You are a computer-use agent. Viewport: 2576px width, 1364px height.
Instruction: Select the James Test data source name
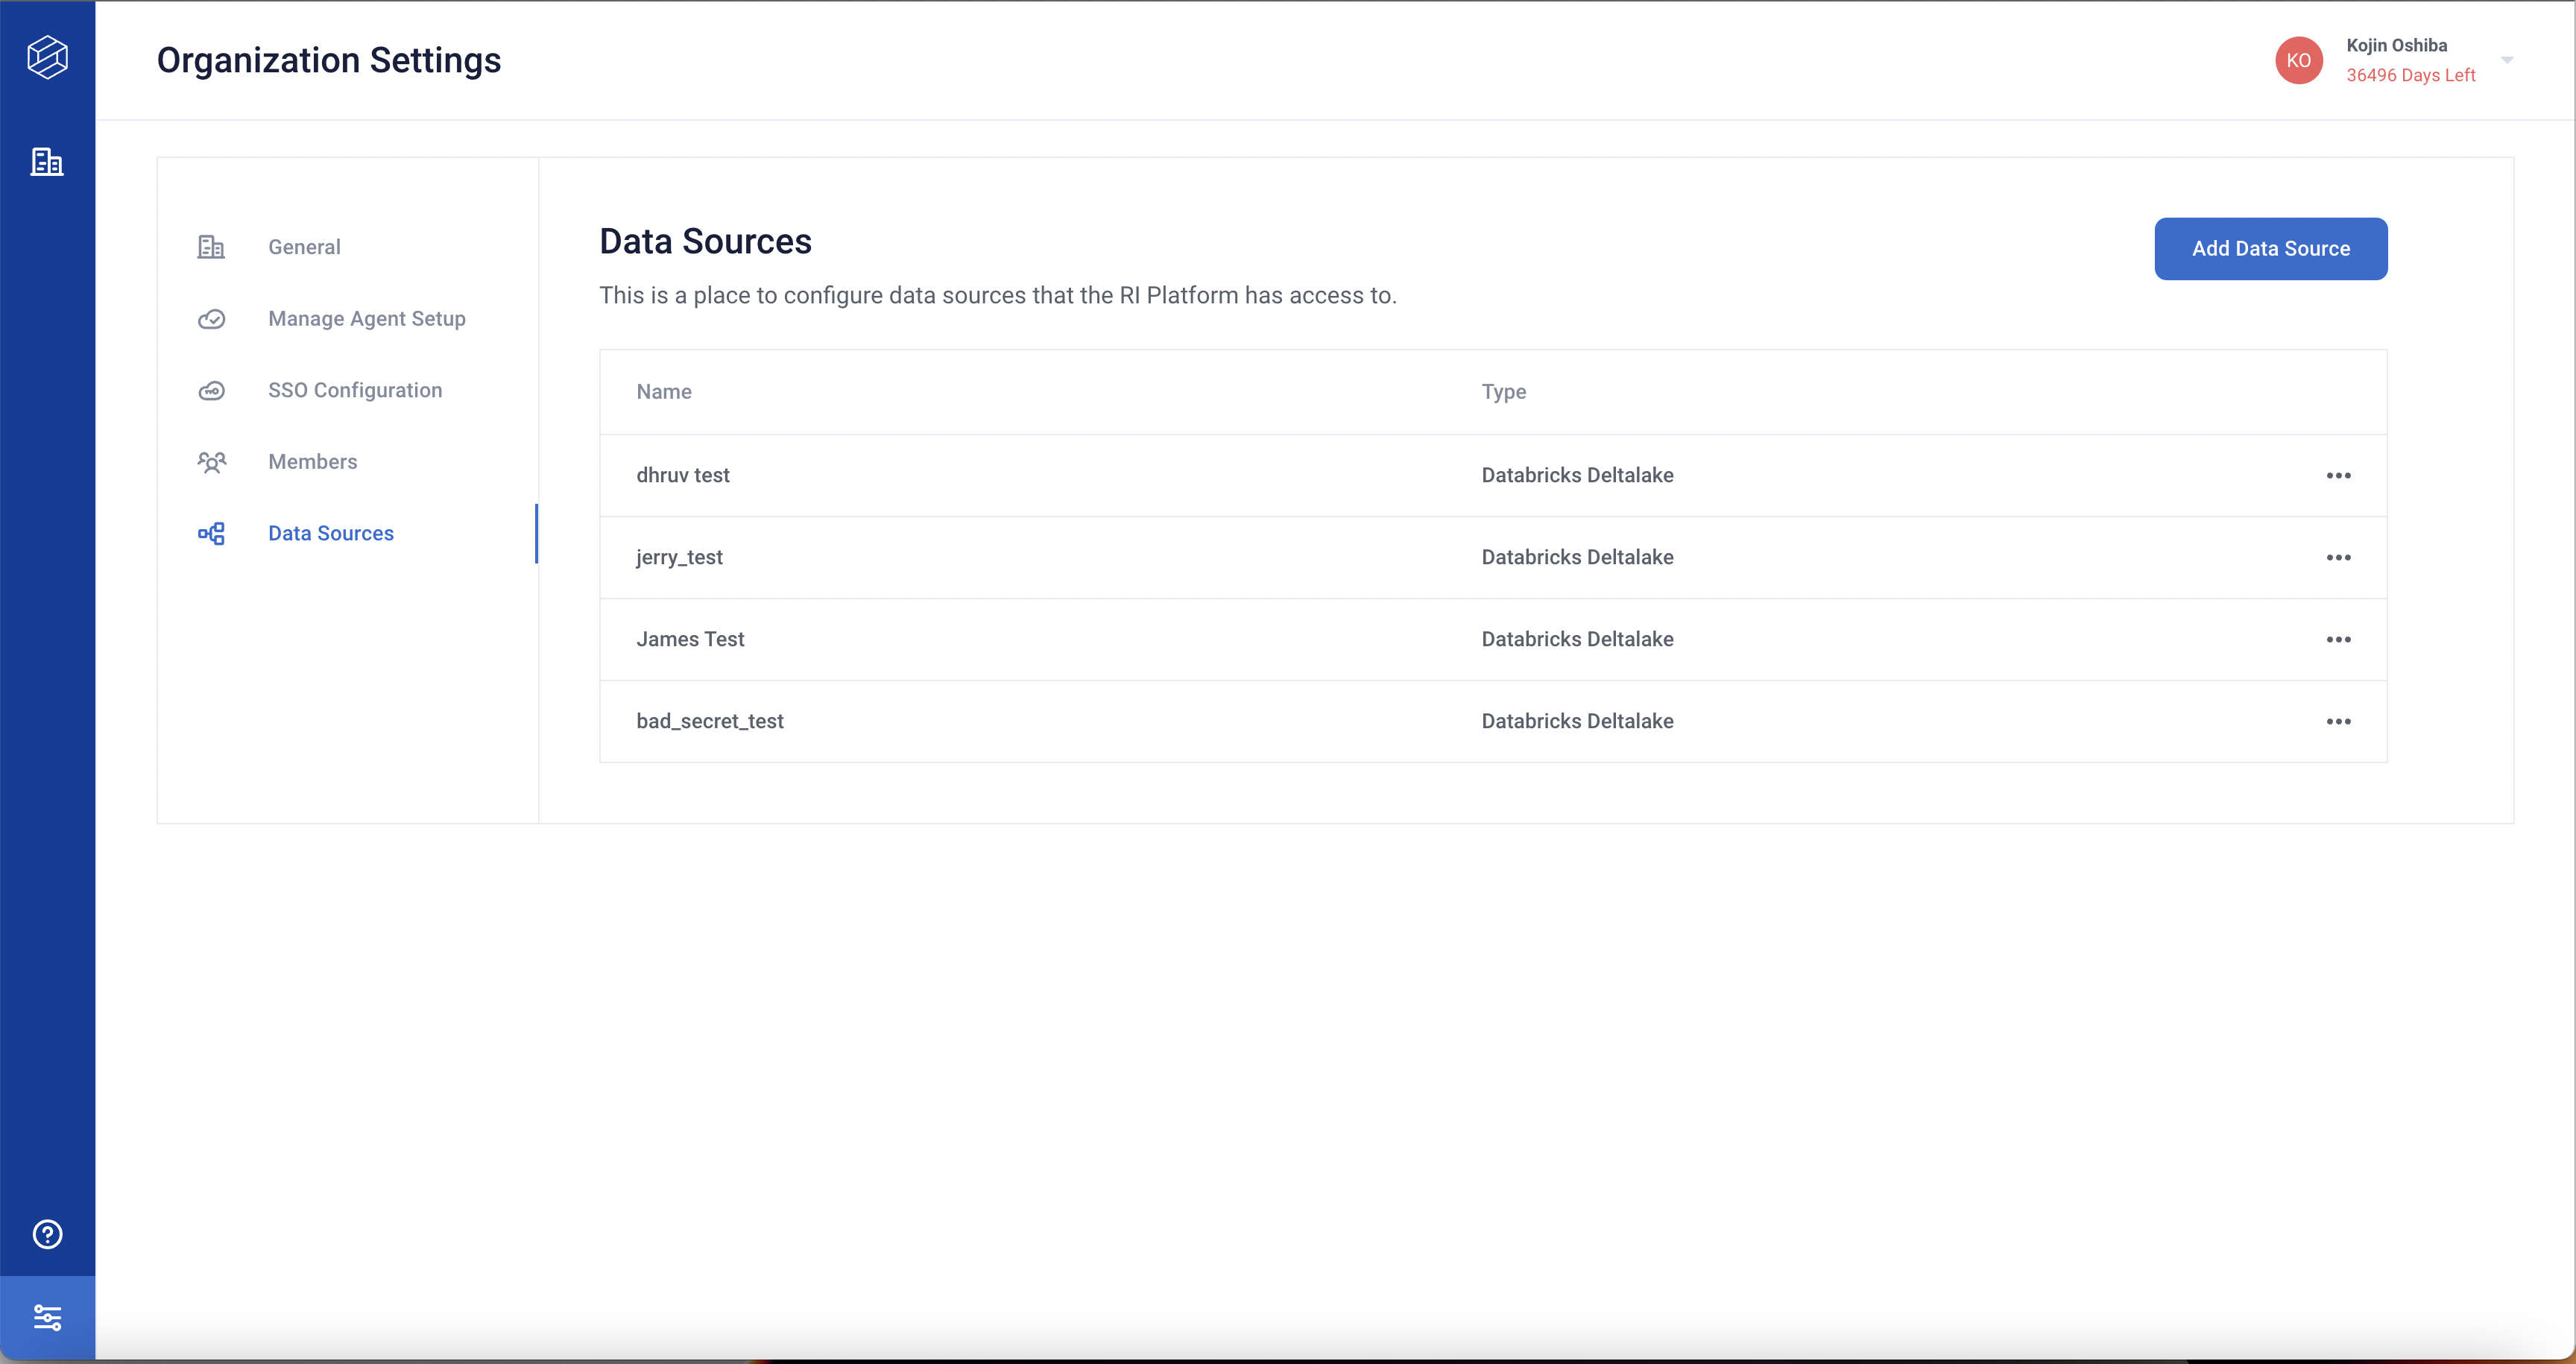[x=690, y=639]
